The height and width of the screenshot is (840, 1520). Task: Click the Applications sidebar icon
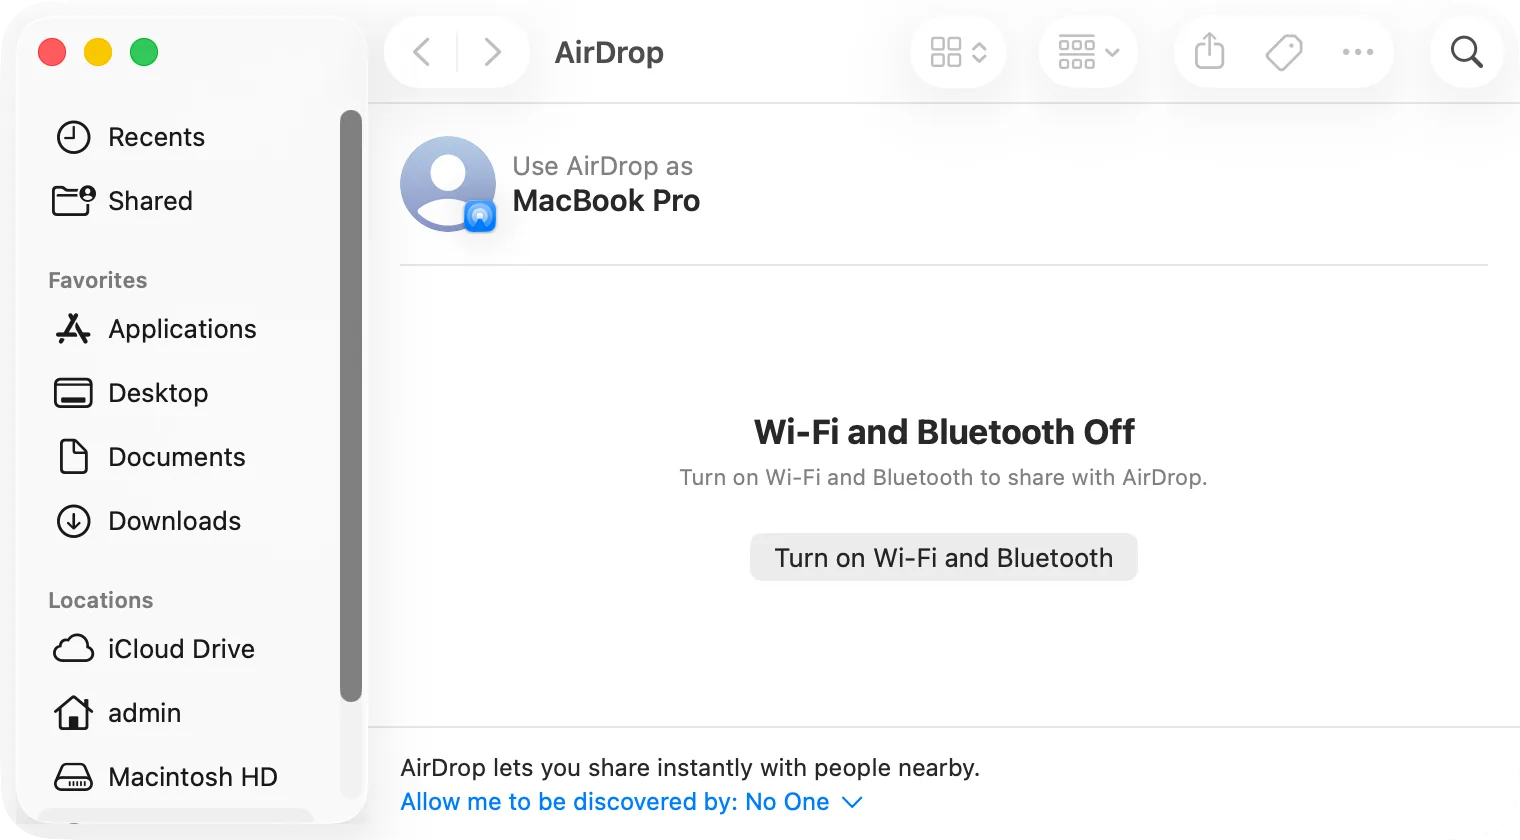(x=73, y=329)
